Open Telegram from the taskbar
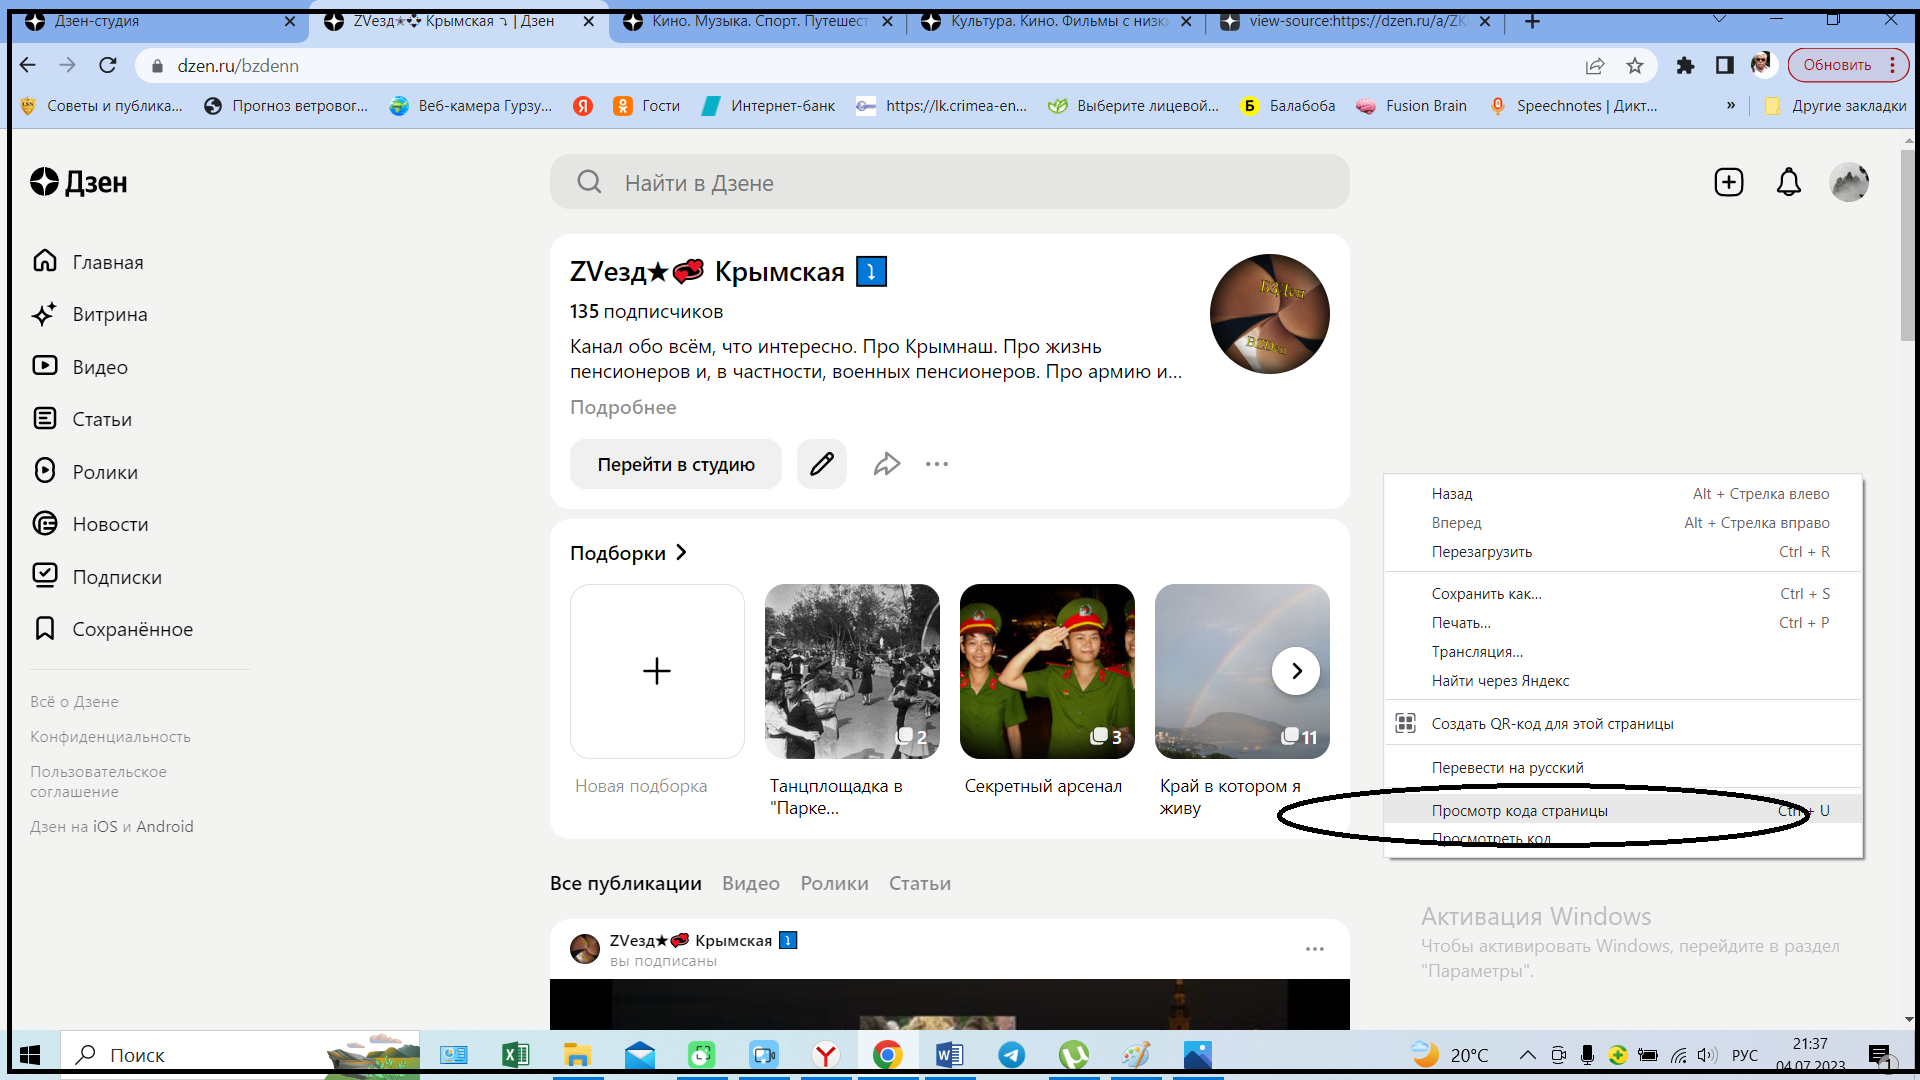Viewport: 1920px width, 1080px height. click(x=1012, y=1055)
